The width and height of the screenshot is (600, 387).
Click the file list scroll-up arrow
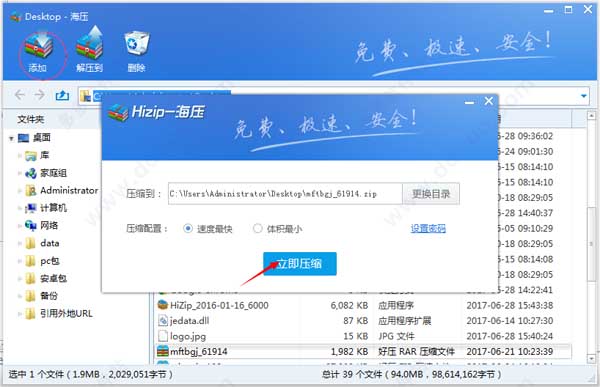click(591, 115)
